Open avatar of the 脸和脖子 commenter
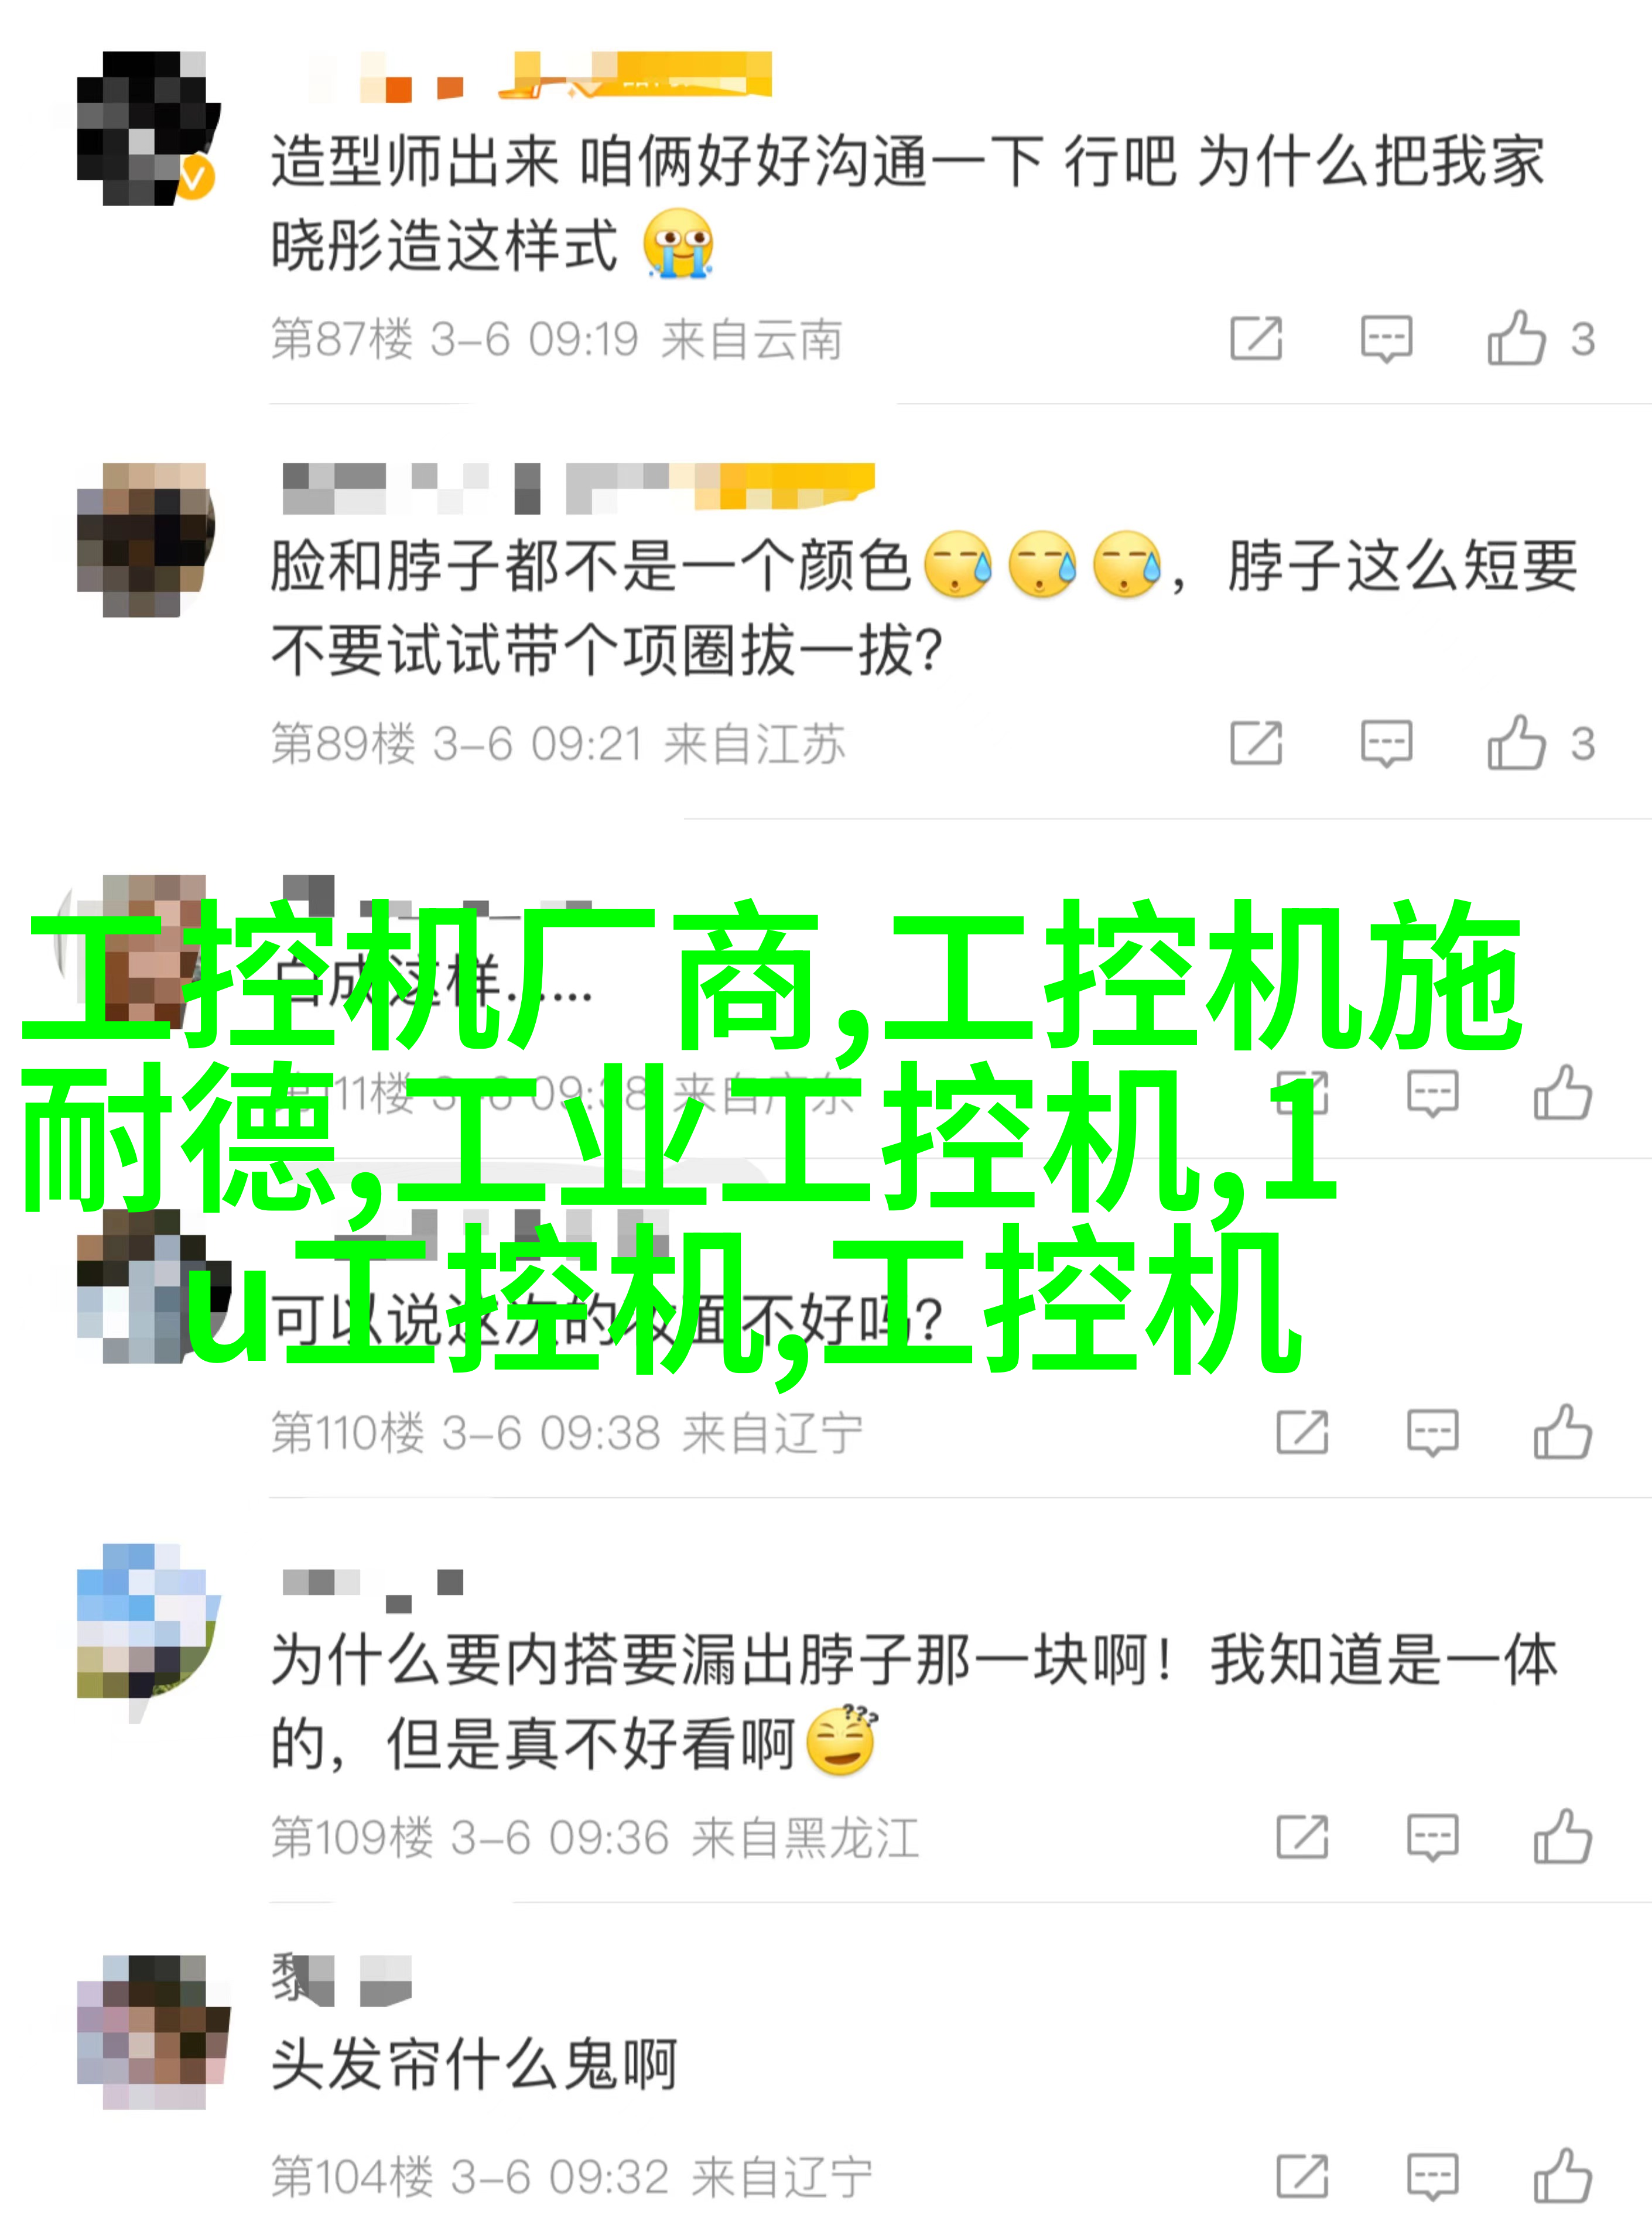Image resolution: width=1652 pixels, height=2235 pixels. pos(146,539)
